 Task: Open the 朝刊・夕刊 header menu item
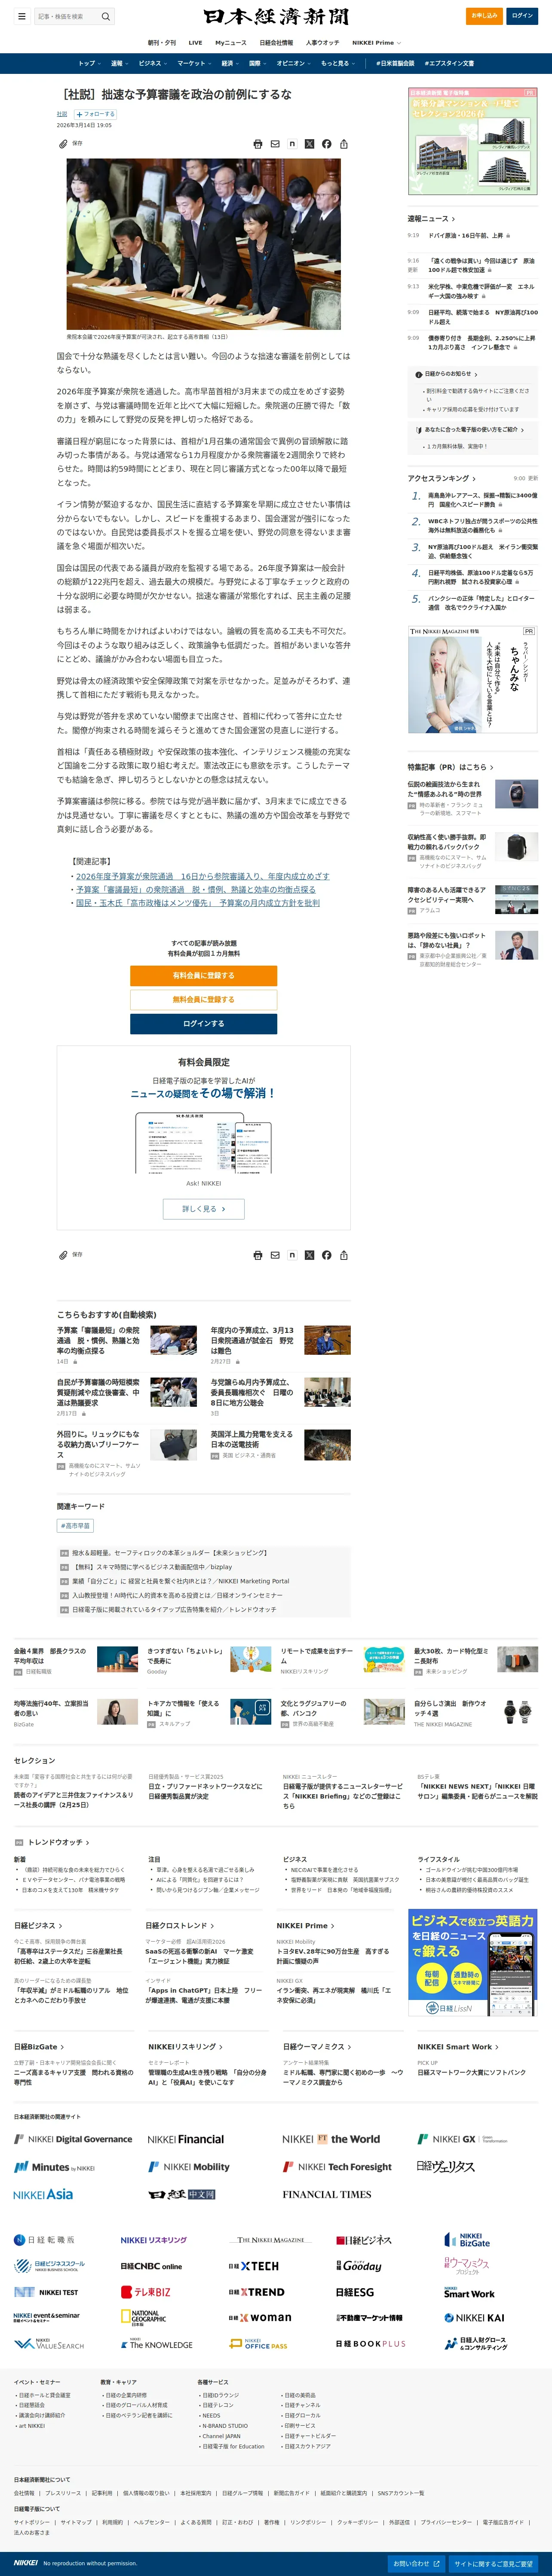[x=162, y=43]
